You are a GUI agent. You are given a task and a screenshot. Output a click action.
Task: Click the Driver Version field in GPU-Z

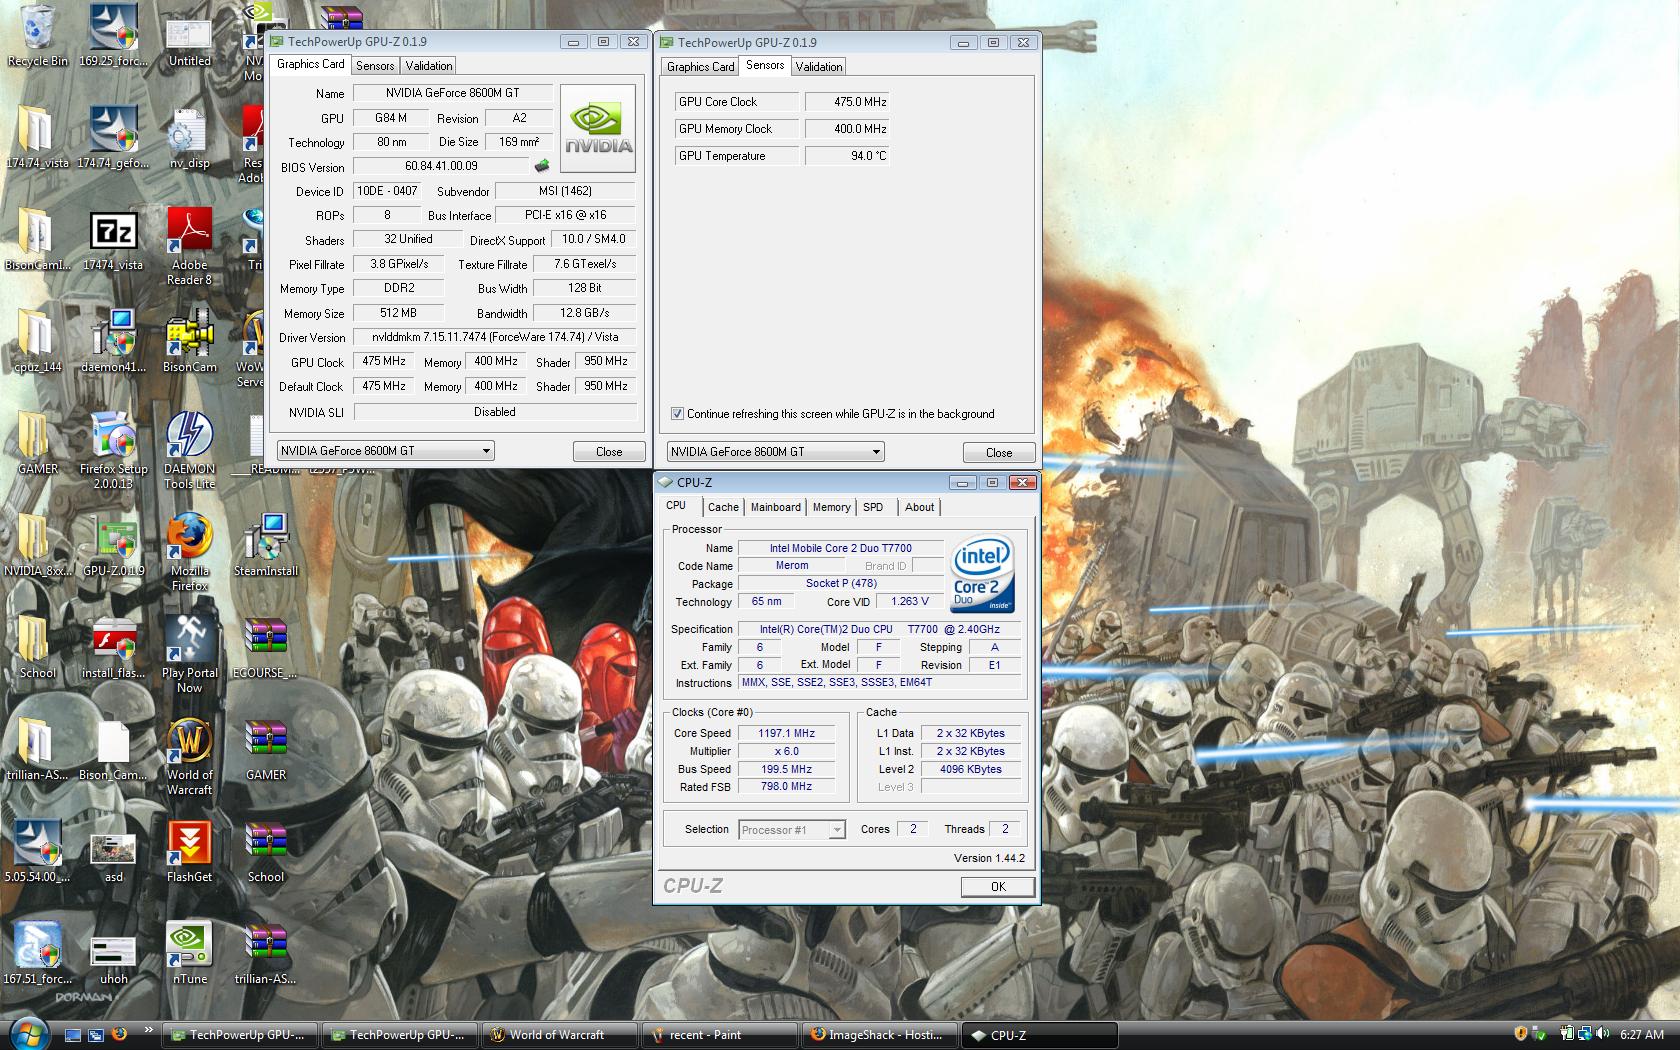pyautogui.click(x=495, y=337)
